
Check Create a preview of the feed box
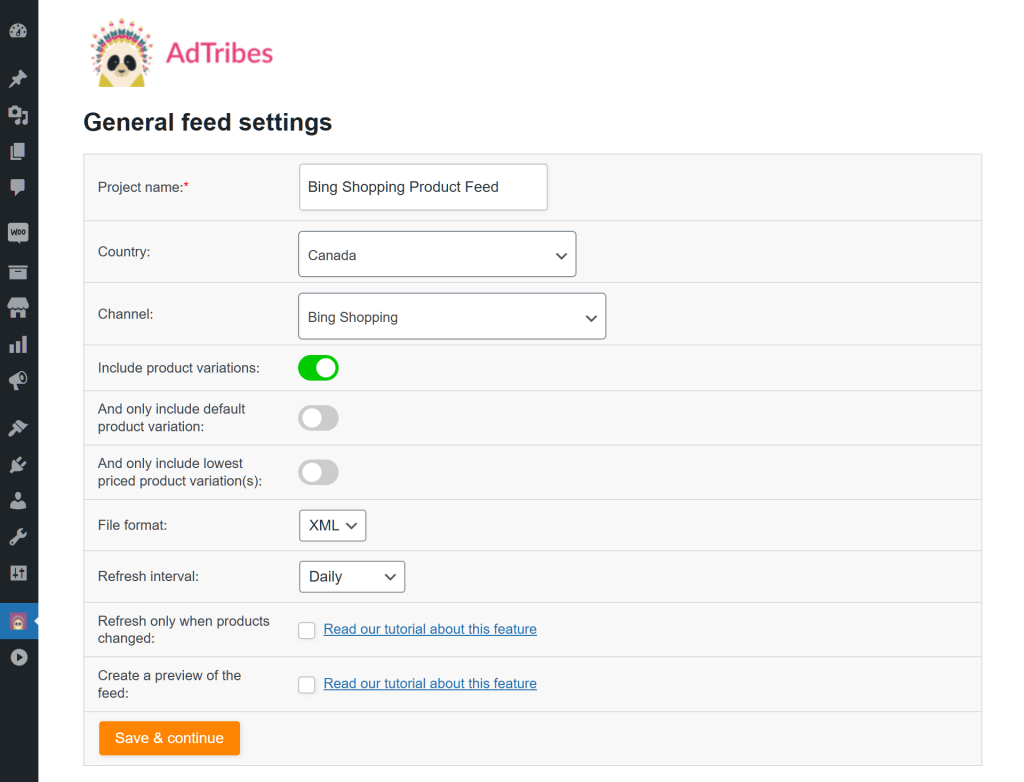306,684
